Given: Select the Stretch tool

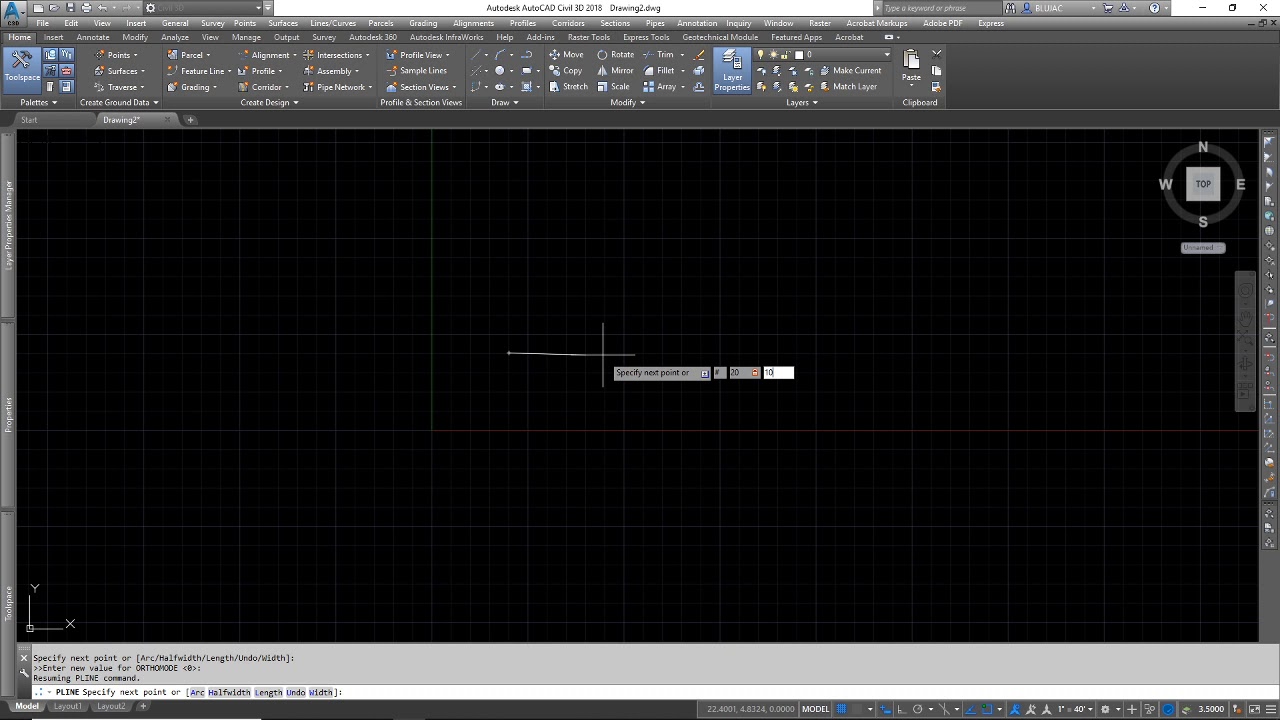Looking at the screenshot, I should coord(568,87).
